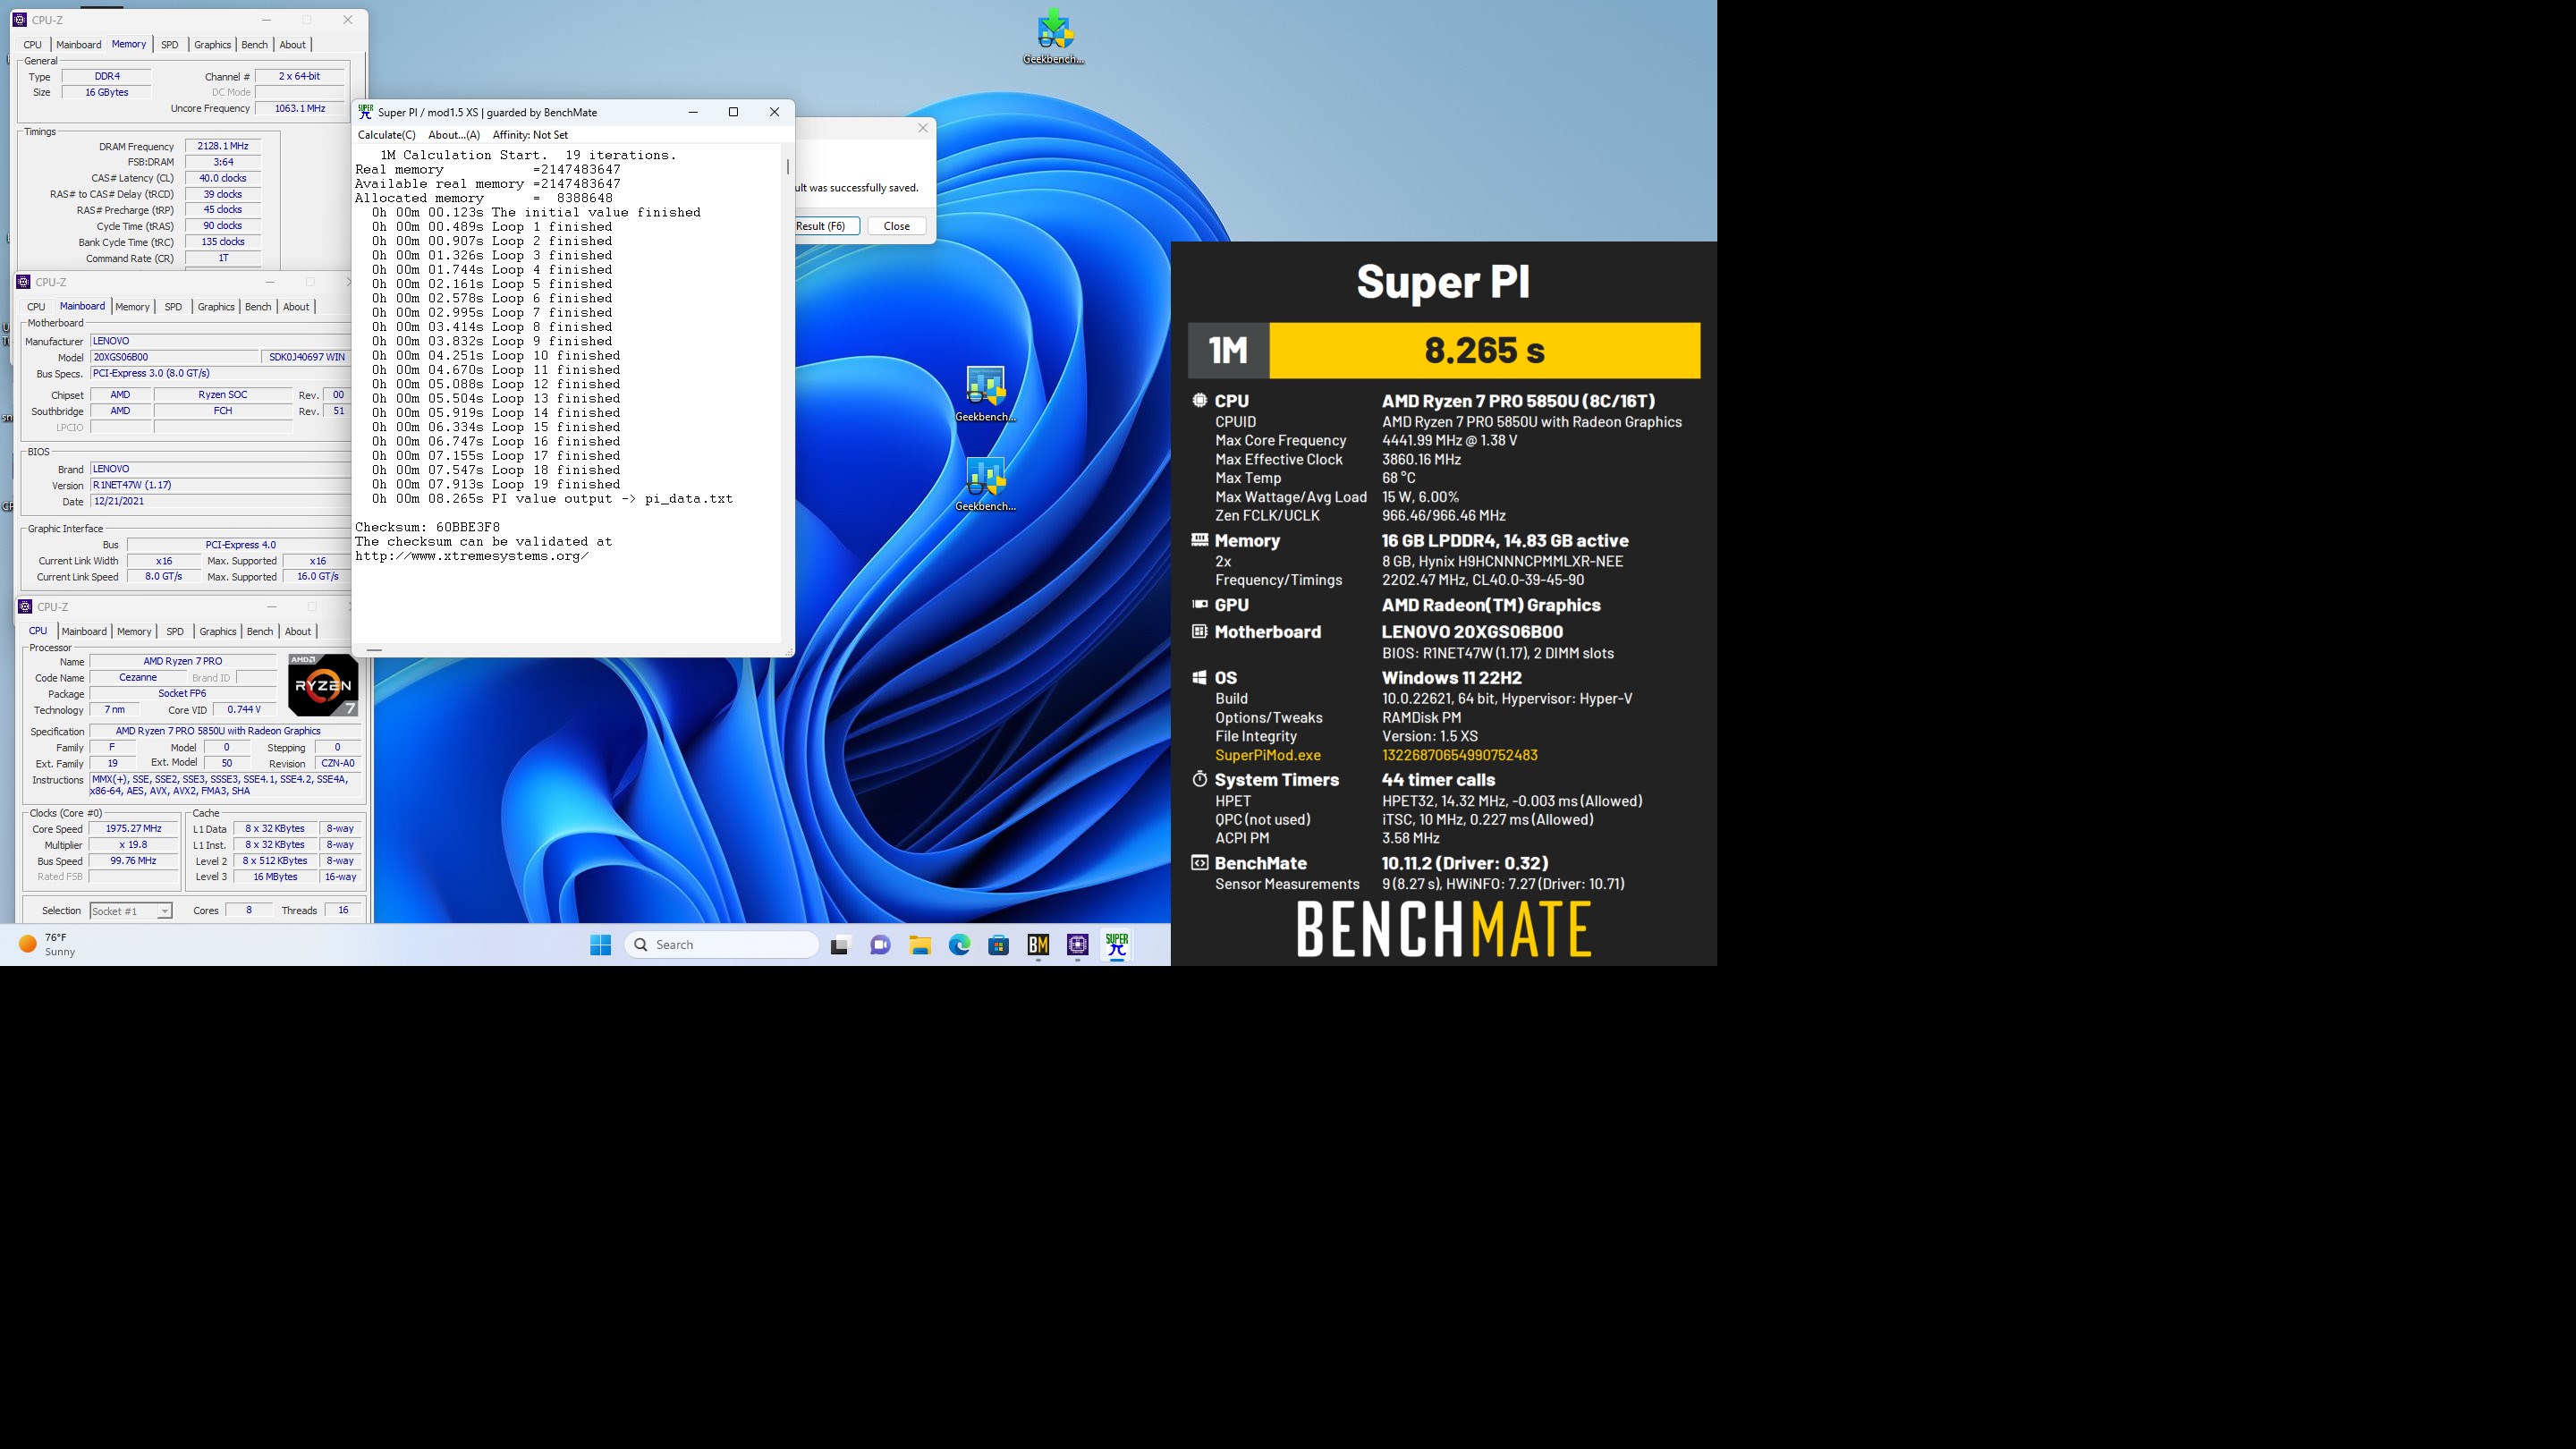
Task: Select Memory tab in middle CPU-Z window
Action: click(x=132, y=307)
